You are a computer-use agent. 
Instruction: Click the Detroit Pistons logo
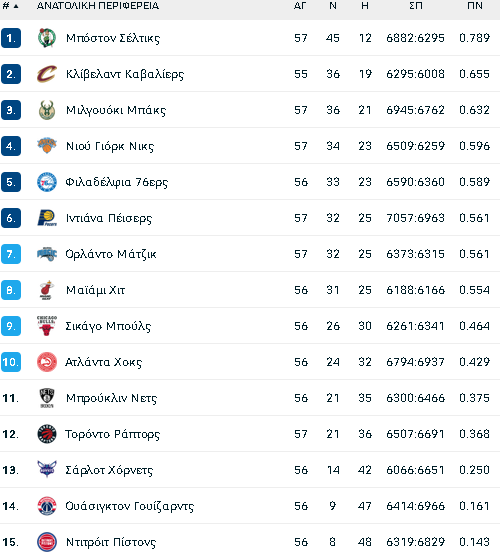pos(47,542)
